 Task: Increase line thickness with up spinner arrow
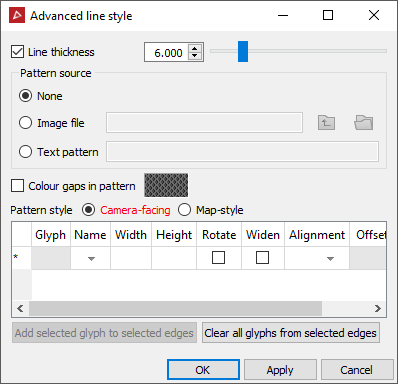click(195, 48)
